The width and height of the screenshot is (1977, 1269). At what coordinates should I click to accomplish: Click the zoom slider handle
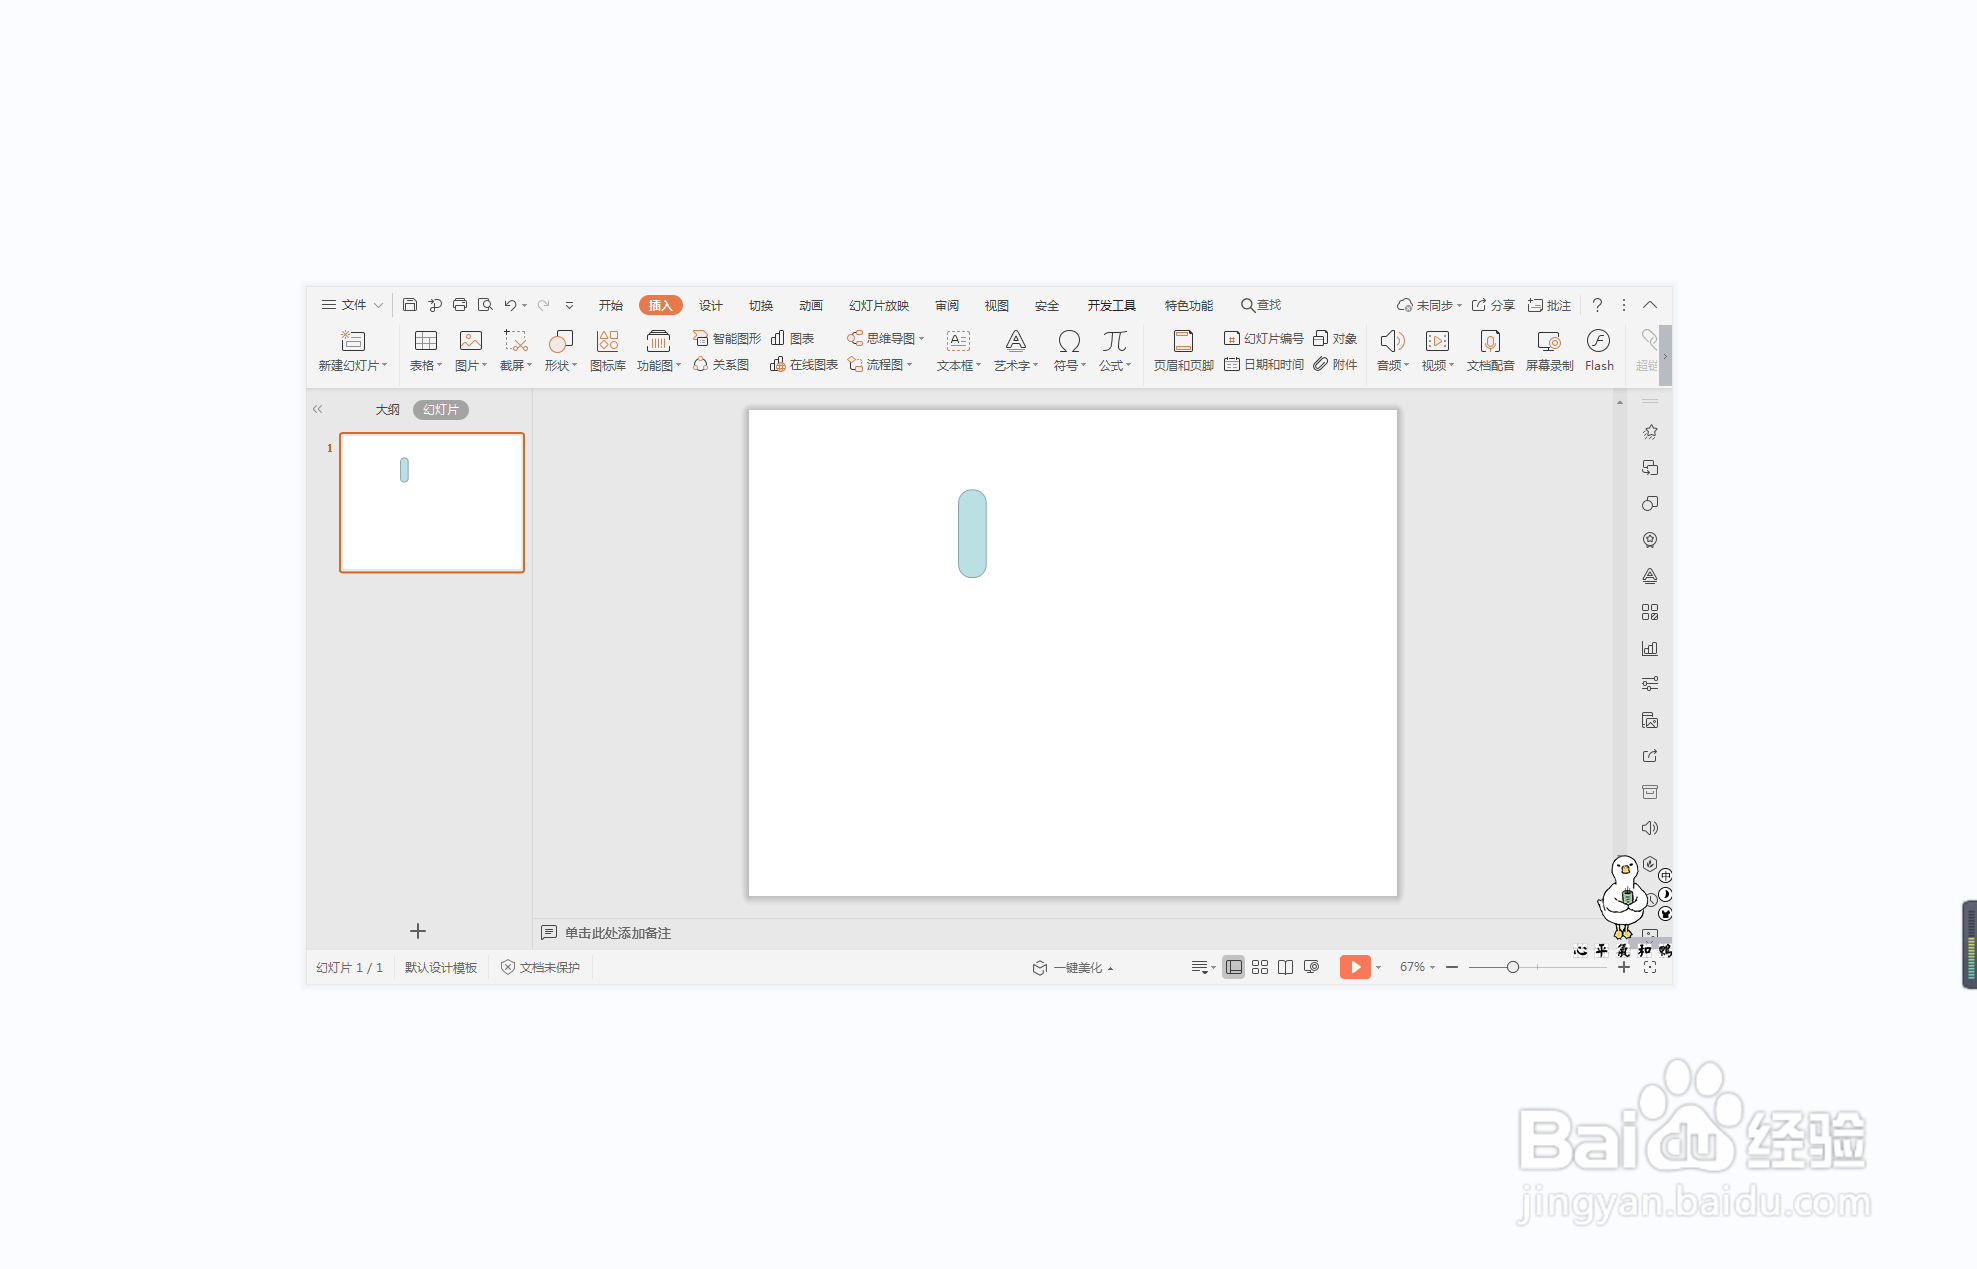coord(1512,967)
